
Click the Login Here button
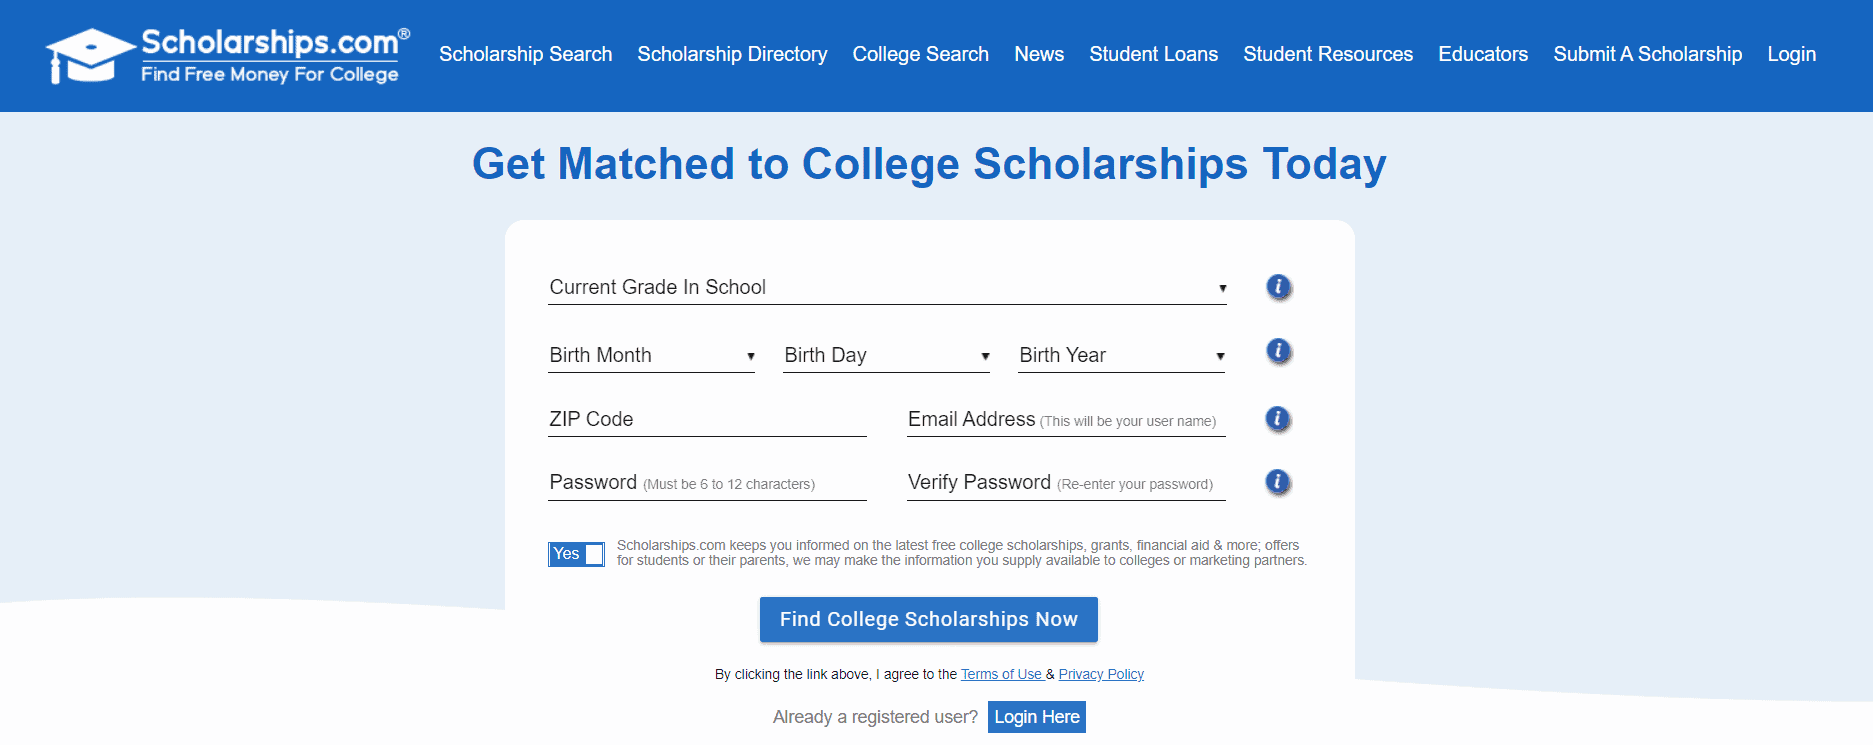(1036, 716)
